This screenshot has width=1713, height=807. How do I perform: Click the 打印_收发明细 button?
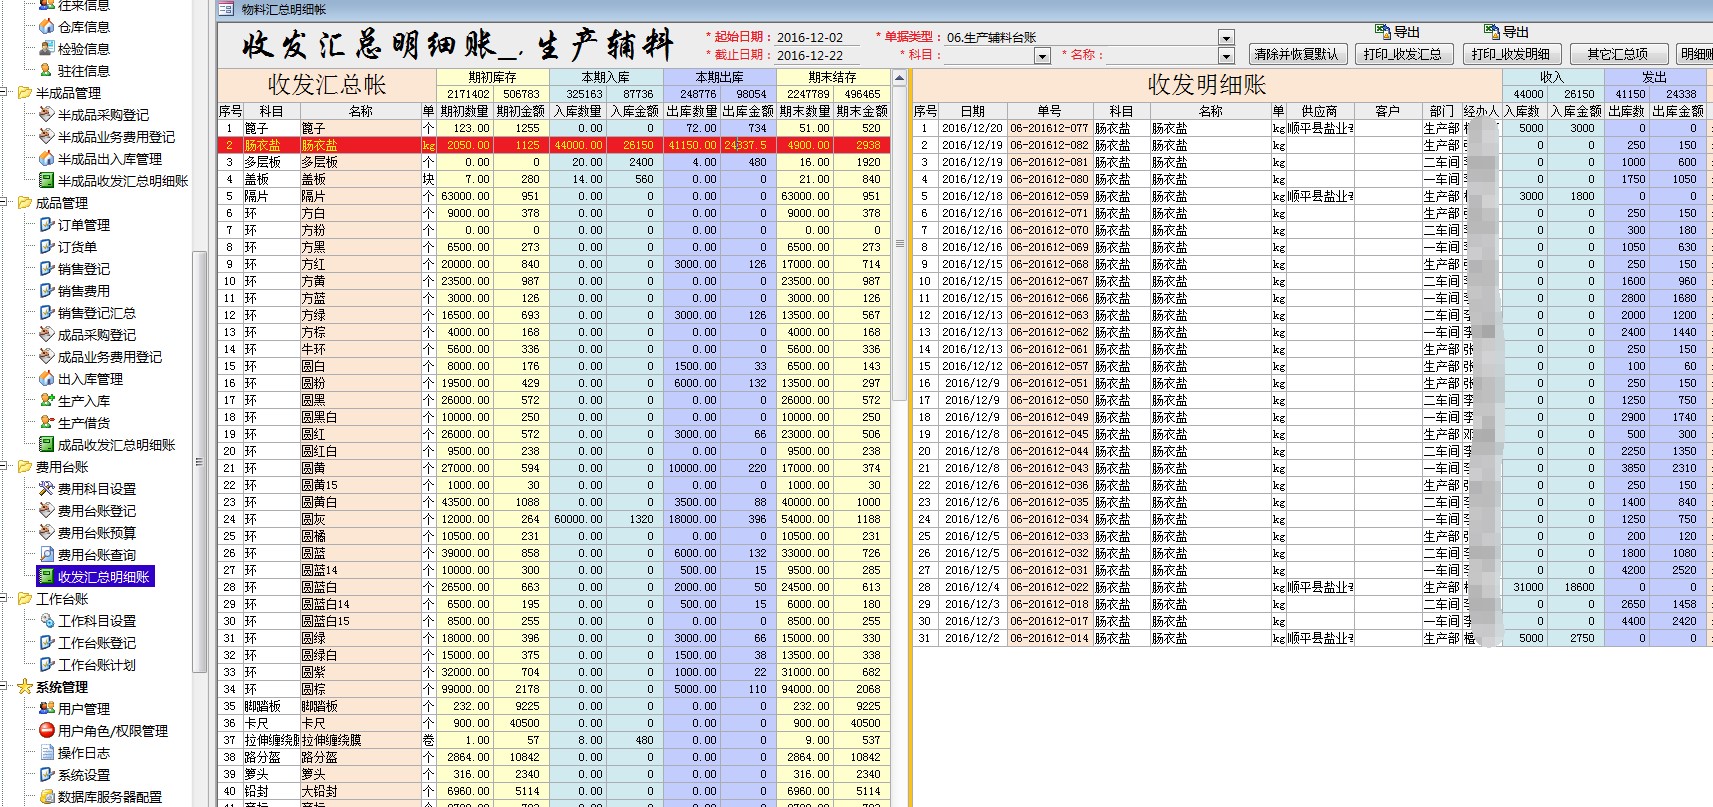coord(1510,54)
